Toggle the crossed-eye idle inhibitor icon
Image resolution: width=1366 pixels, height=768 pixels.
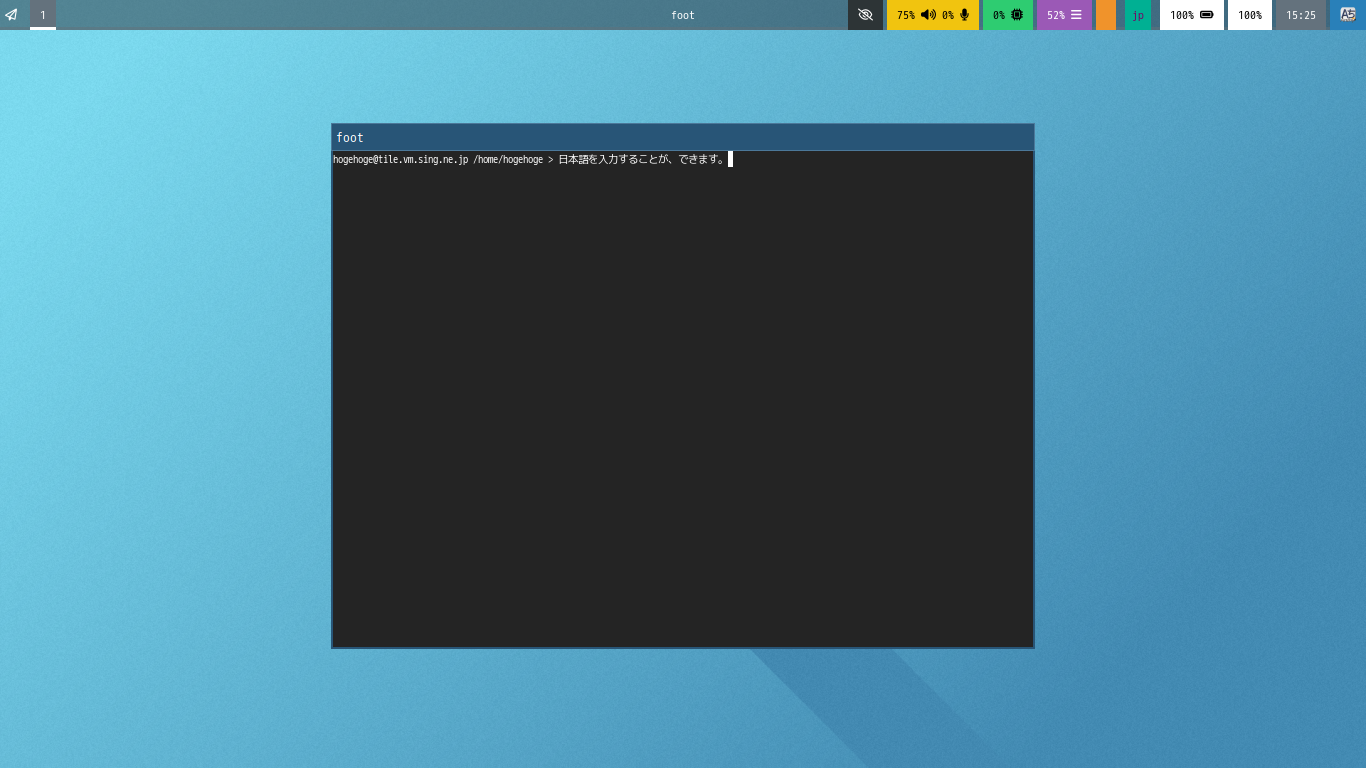(865, 15)
